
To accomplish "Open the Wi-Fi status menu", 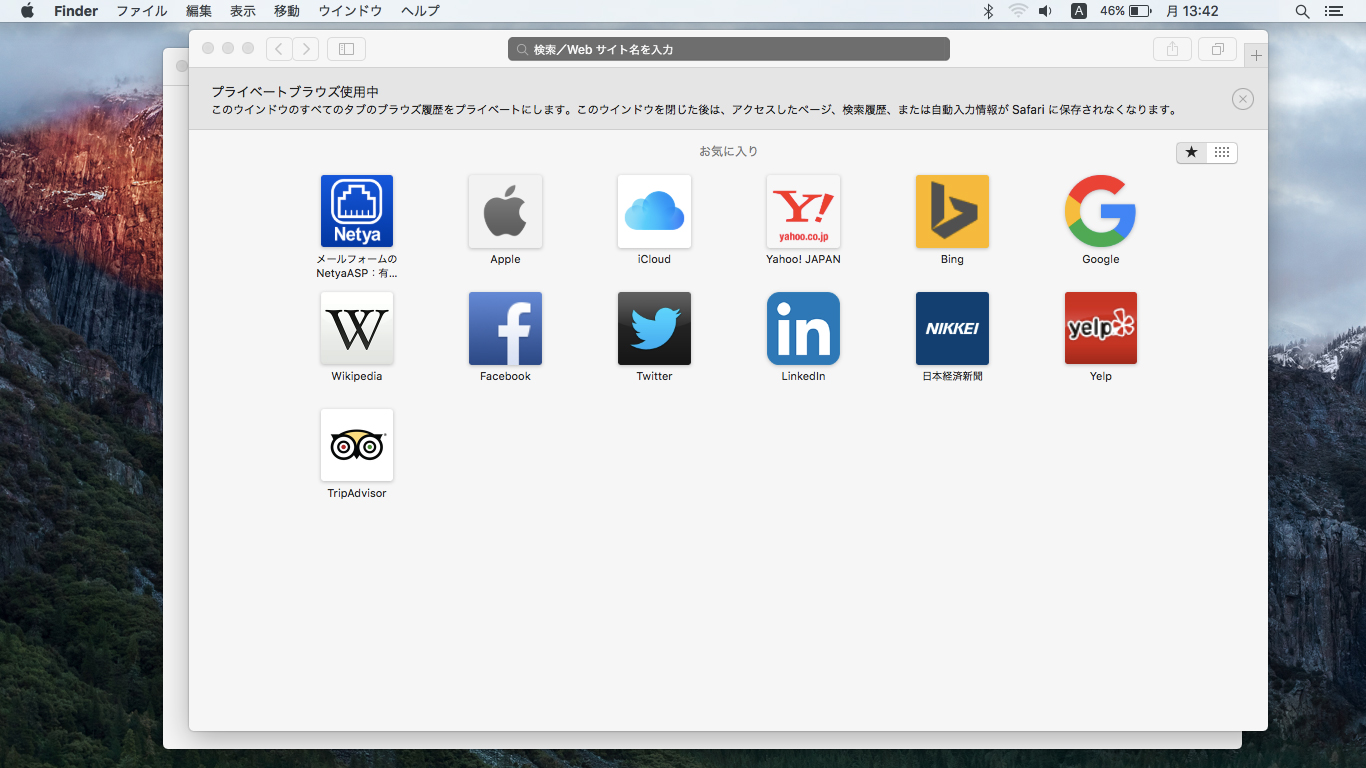I will [x=1018, y=11].
